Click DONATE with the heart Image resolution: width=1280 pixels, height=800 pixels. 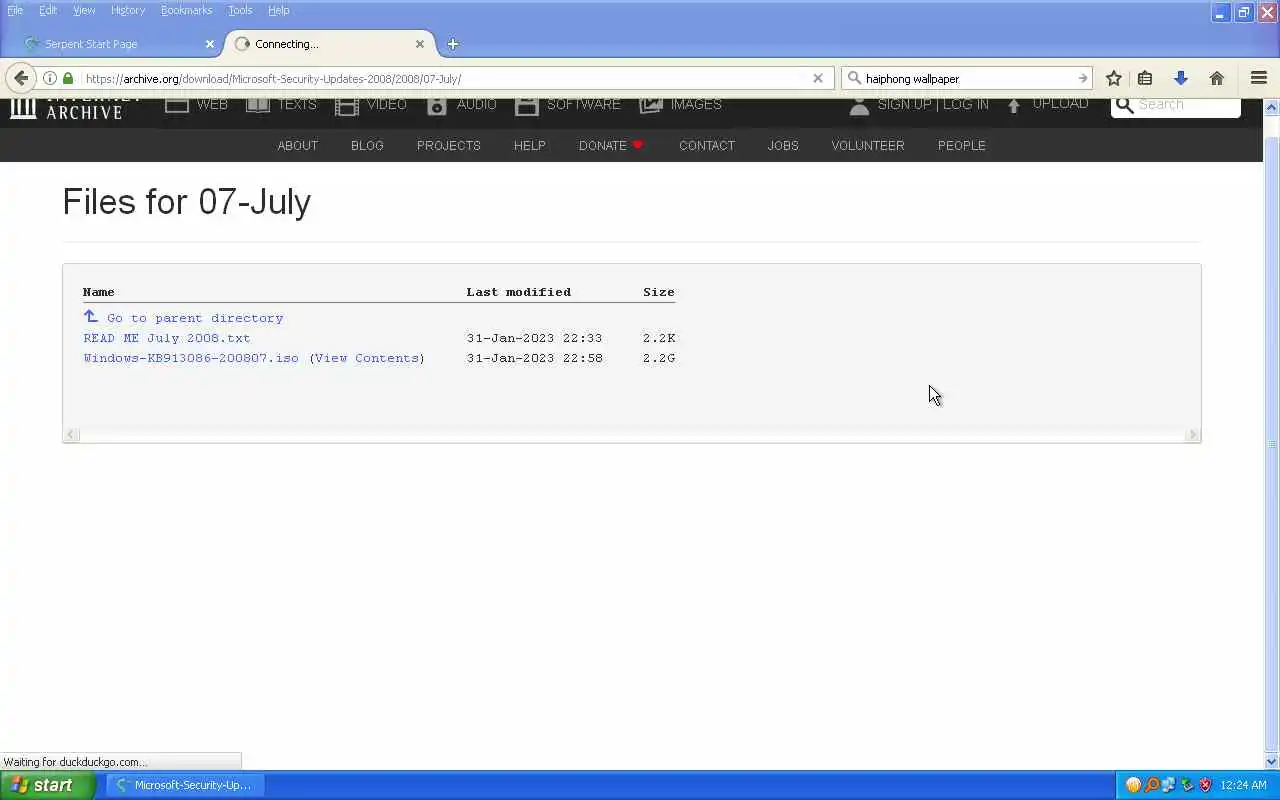tap(611, 145)
